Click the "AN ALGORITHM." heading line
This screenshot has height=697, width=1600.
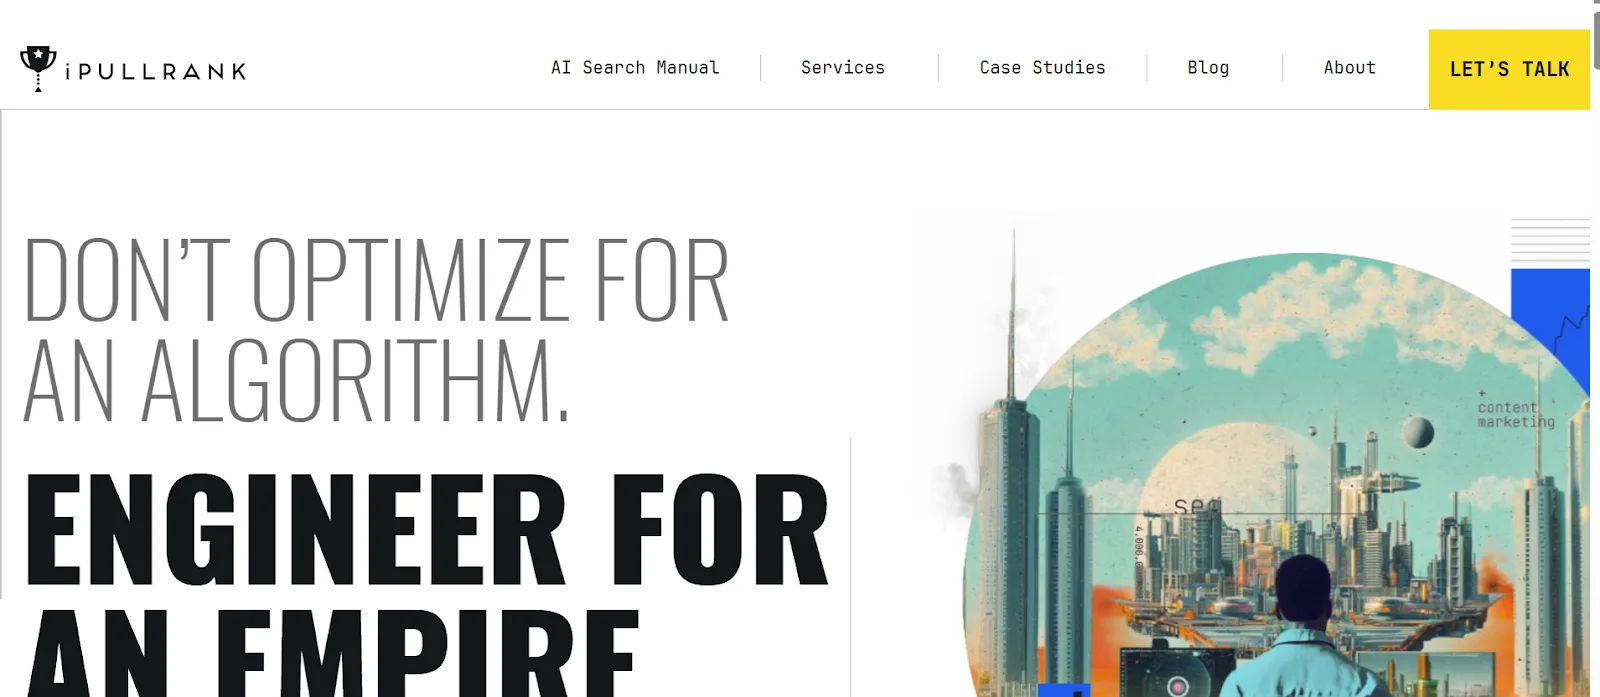(x=297, y=381)
